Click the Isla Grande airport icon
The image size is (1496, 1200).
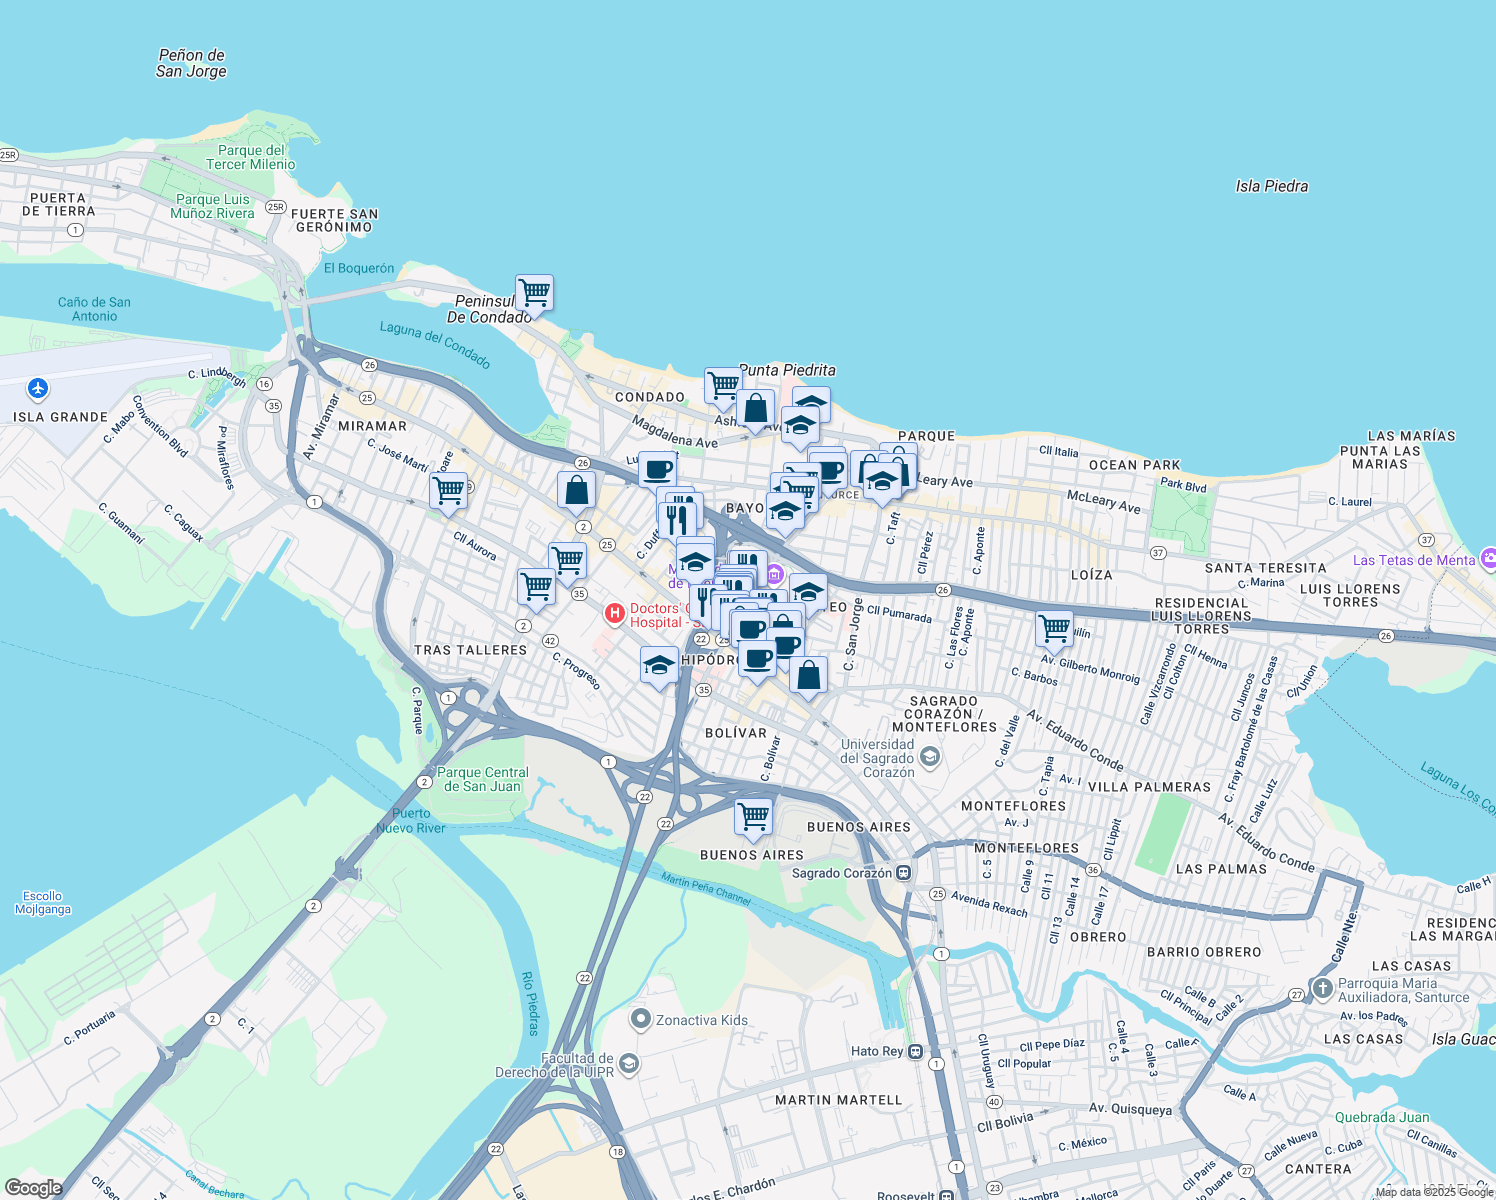point(38,388)
